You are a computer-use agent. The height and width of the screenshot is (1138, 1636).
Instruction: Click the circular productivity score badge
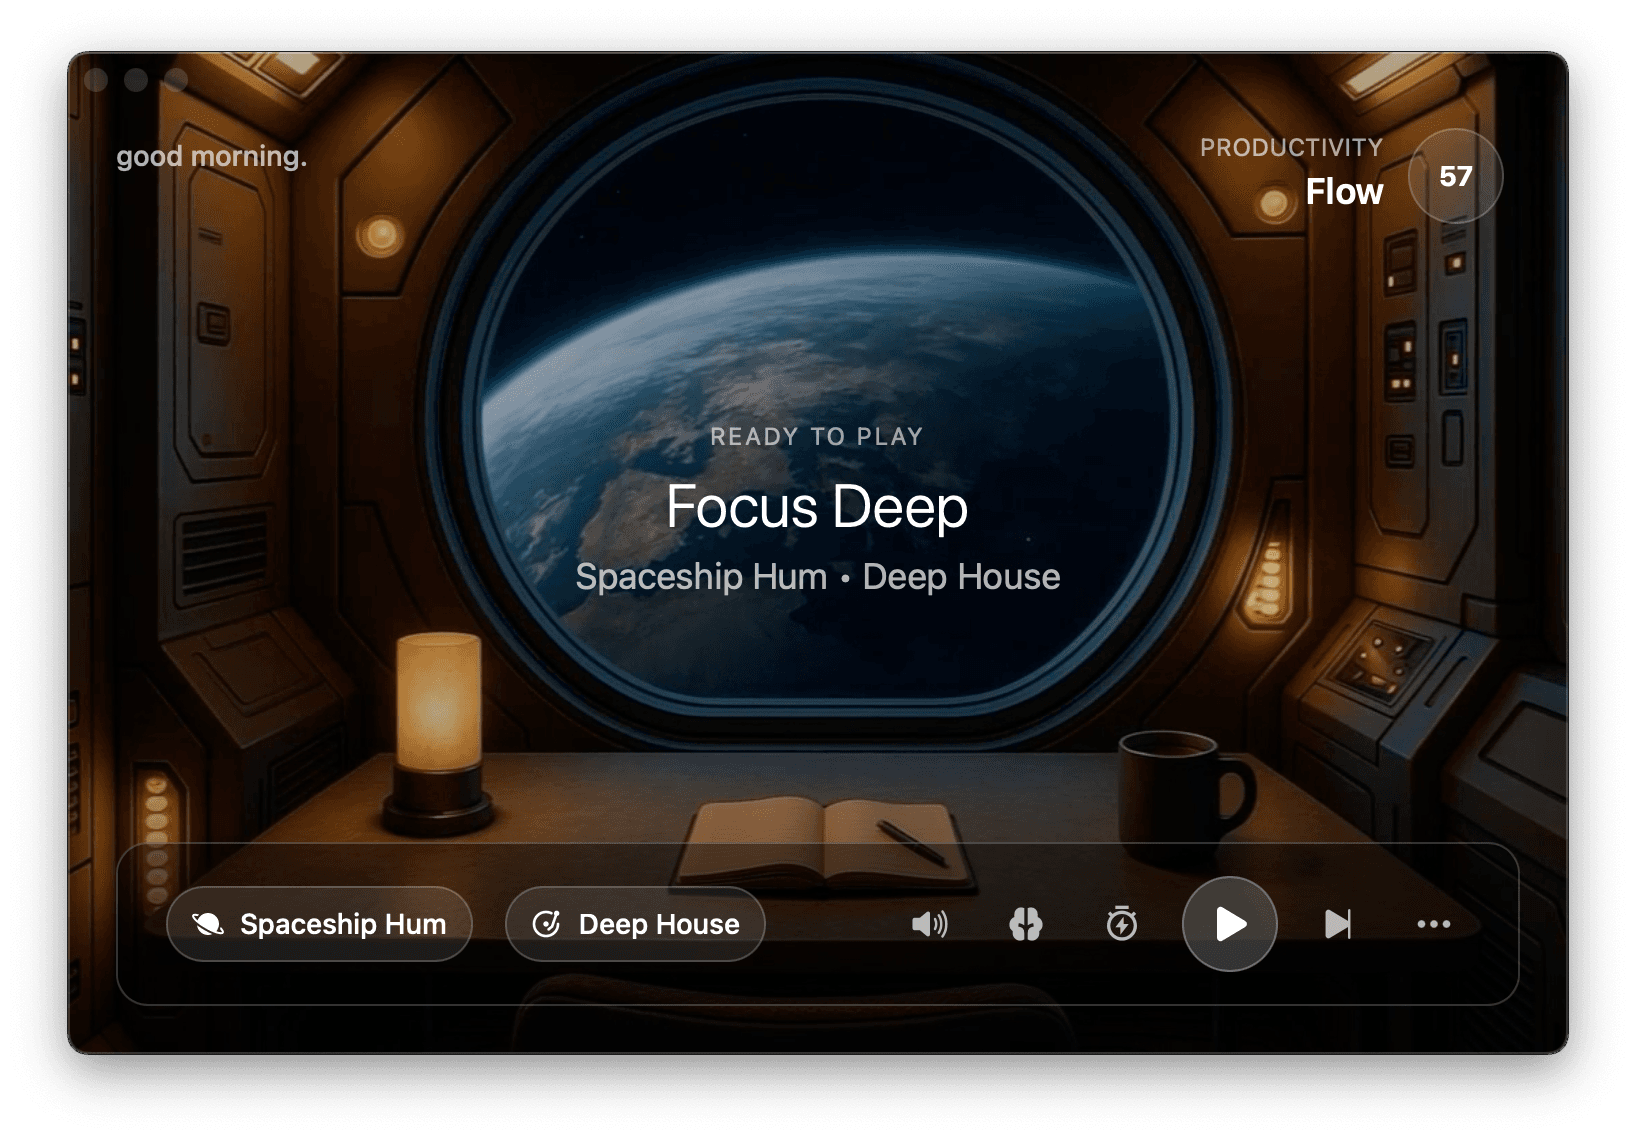pos(1455,176)
